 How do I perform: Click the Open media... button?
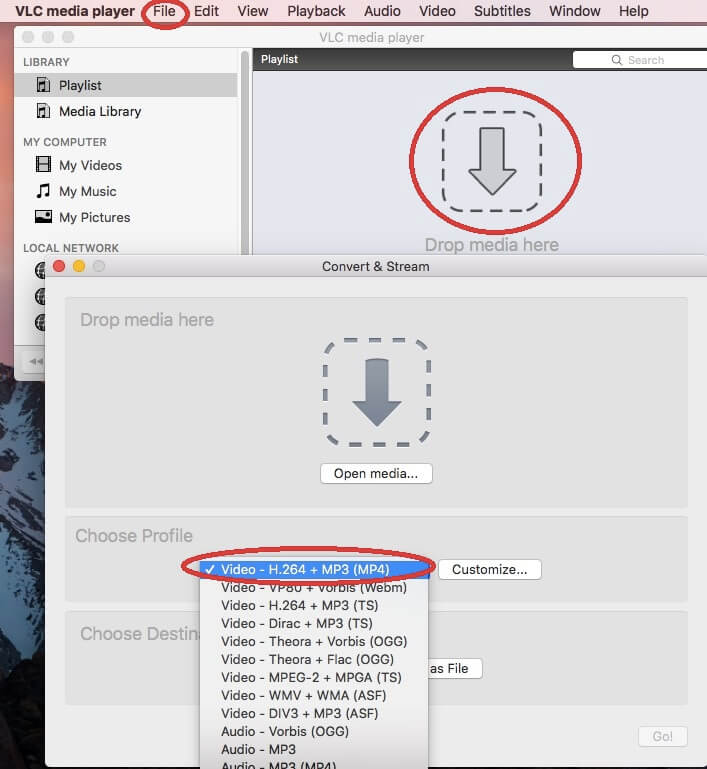point(376,473)
